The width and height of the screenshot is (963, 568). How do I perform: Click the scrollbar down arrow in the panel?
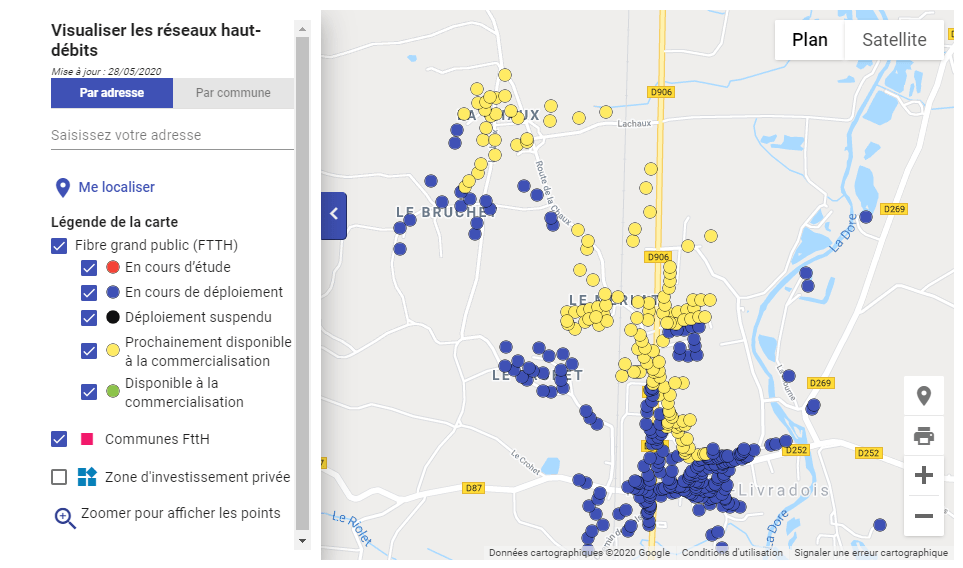pos(302,540)
